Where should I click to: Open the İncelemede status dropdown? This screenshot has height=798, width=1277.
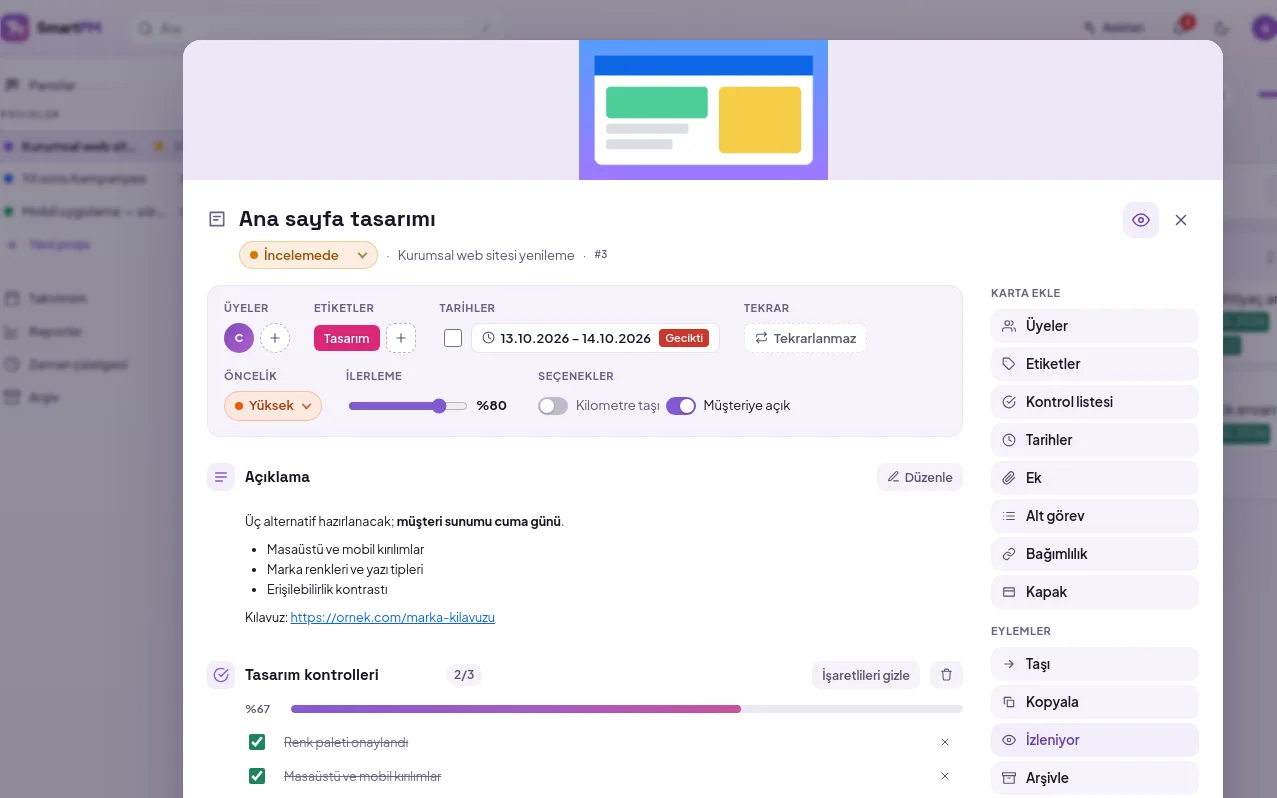308,255
